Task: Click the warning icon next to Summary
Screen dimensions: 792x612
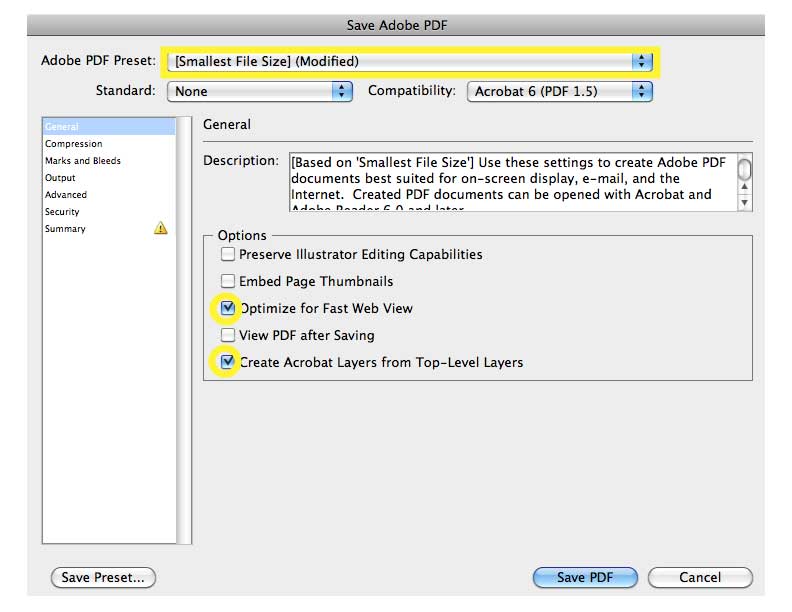Action: tap(161, 228)
